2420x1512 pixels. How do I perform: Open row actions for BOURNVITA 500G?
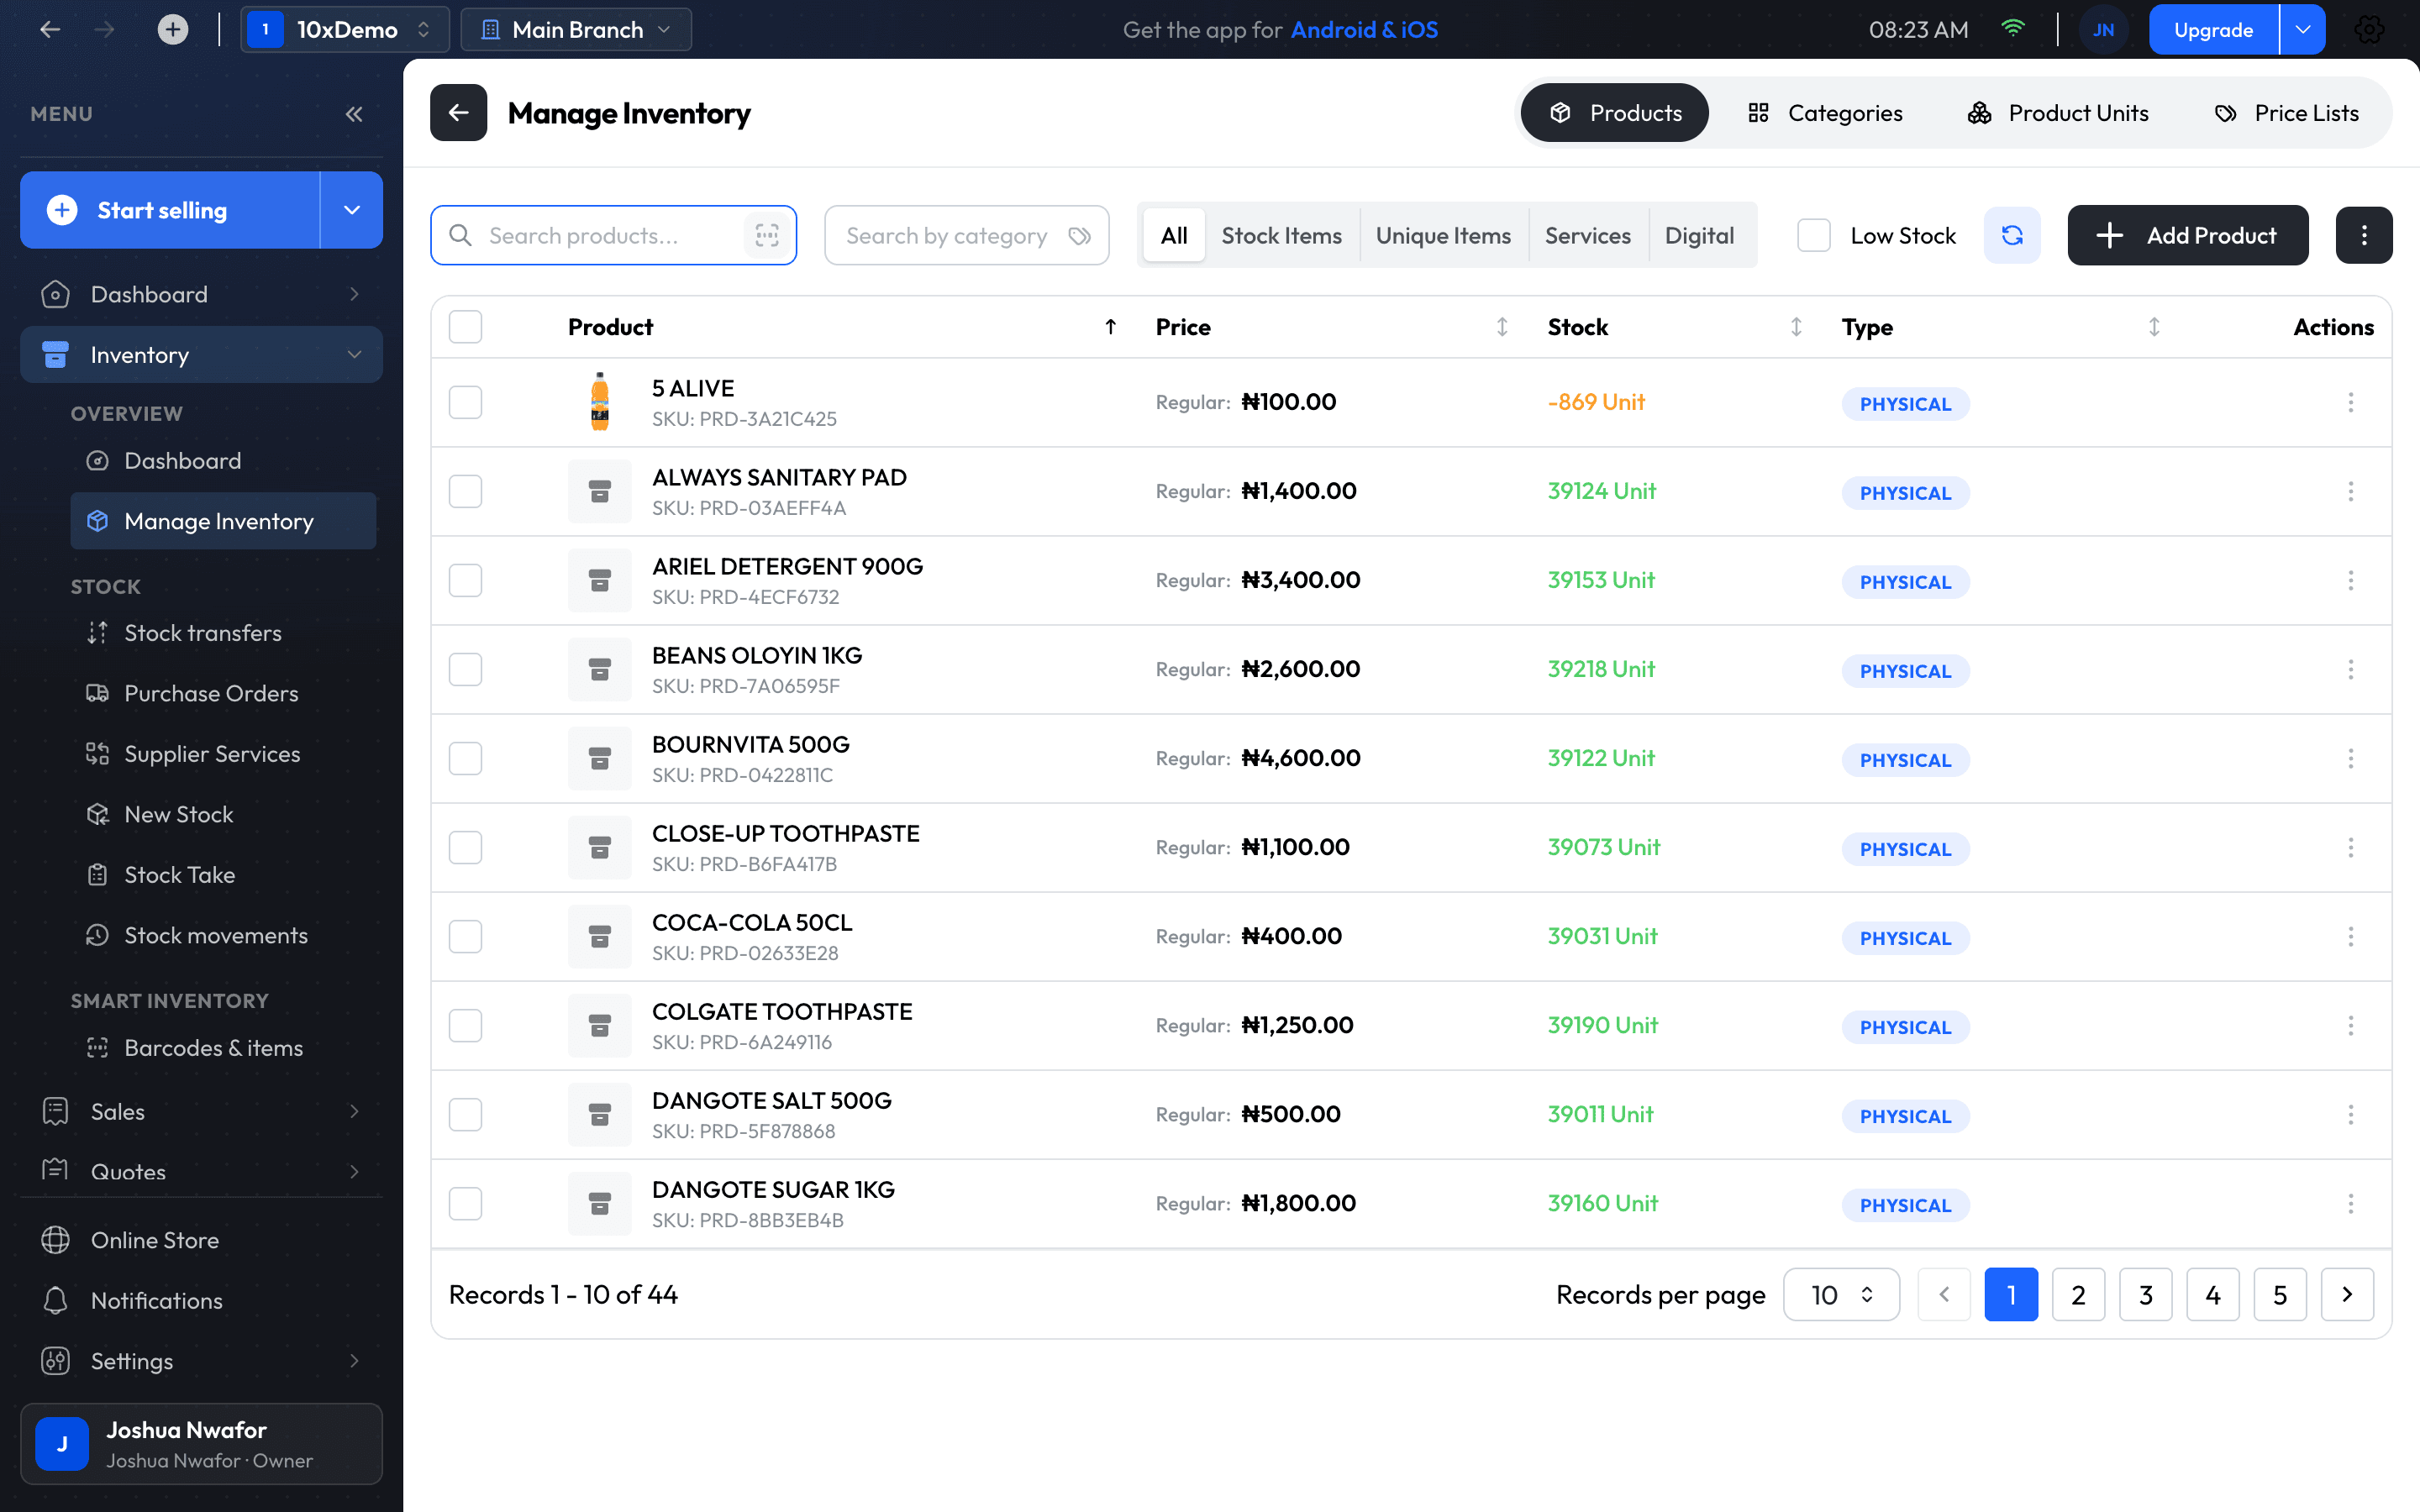2351,758
